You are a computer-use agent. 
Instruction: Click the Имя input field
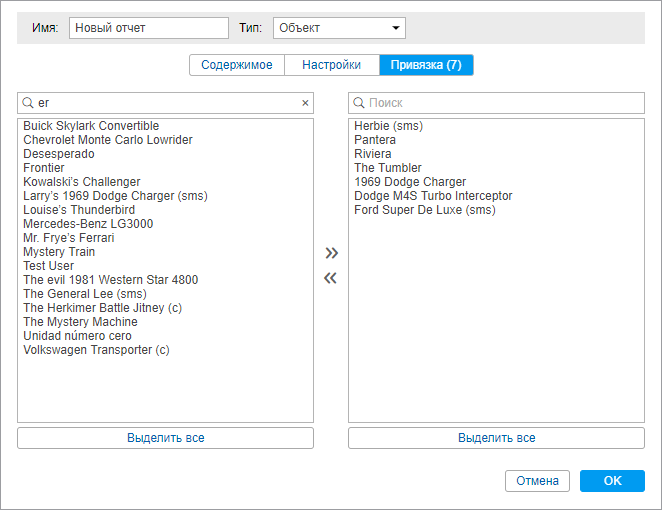[x=149, y=28]
